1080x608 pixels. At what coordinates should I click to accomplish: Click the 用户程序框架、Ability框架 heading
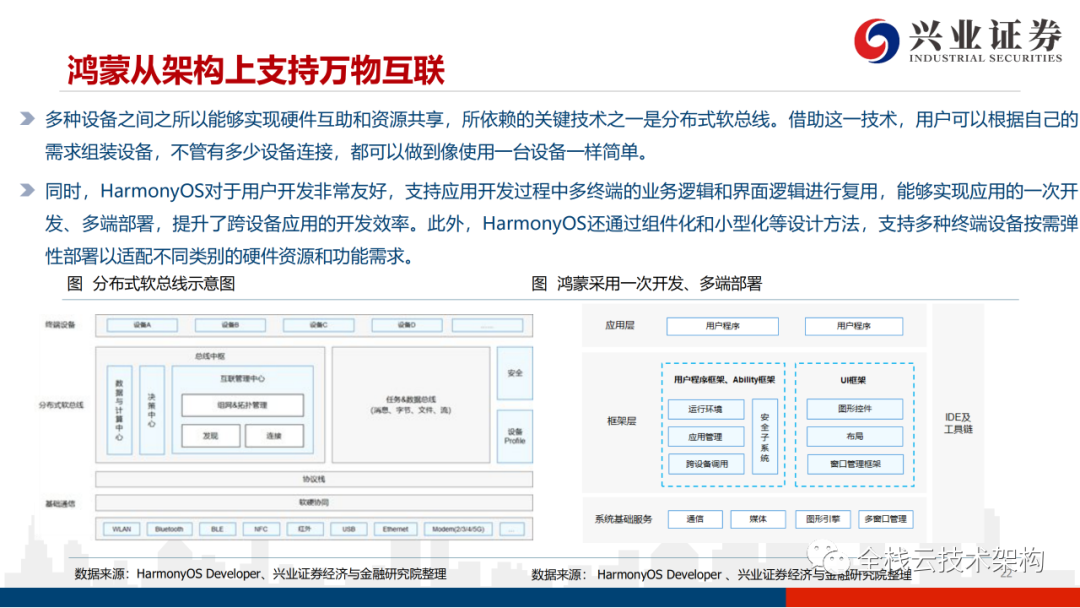click(x=724, y=379)
